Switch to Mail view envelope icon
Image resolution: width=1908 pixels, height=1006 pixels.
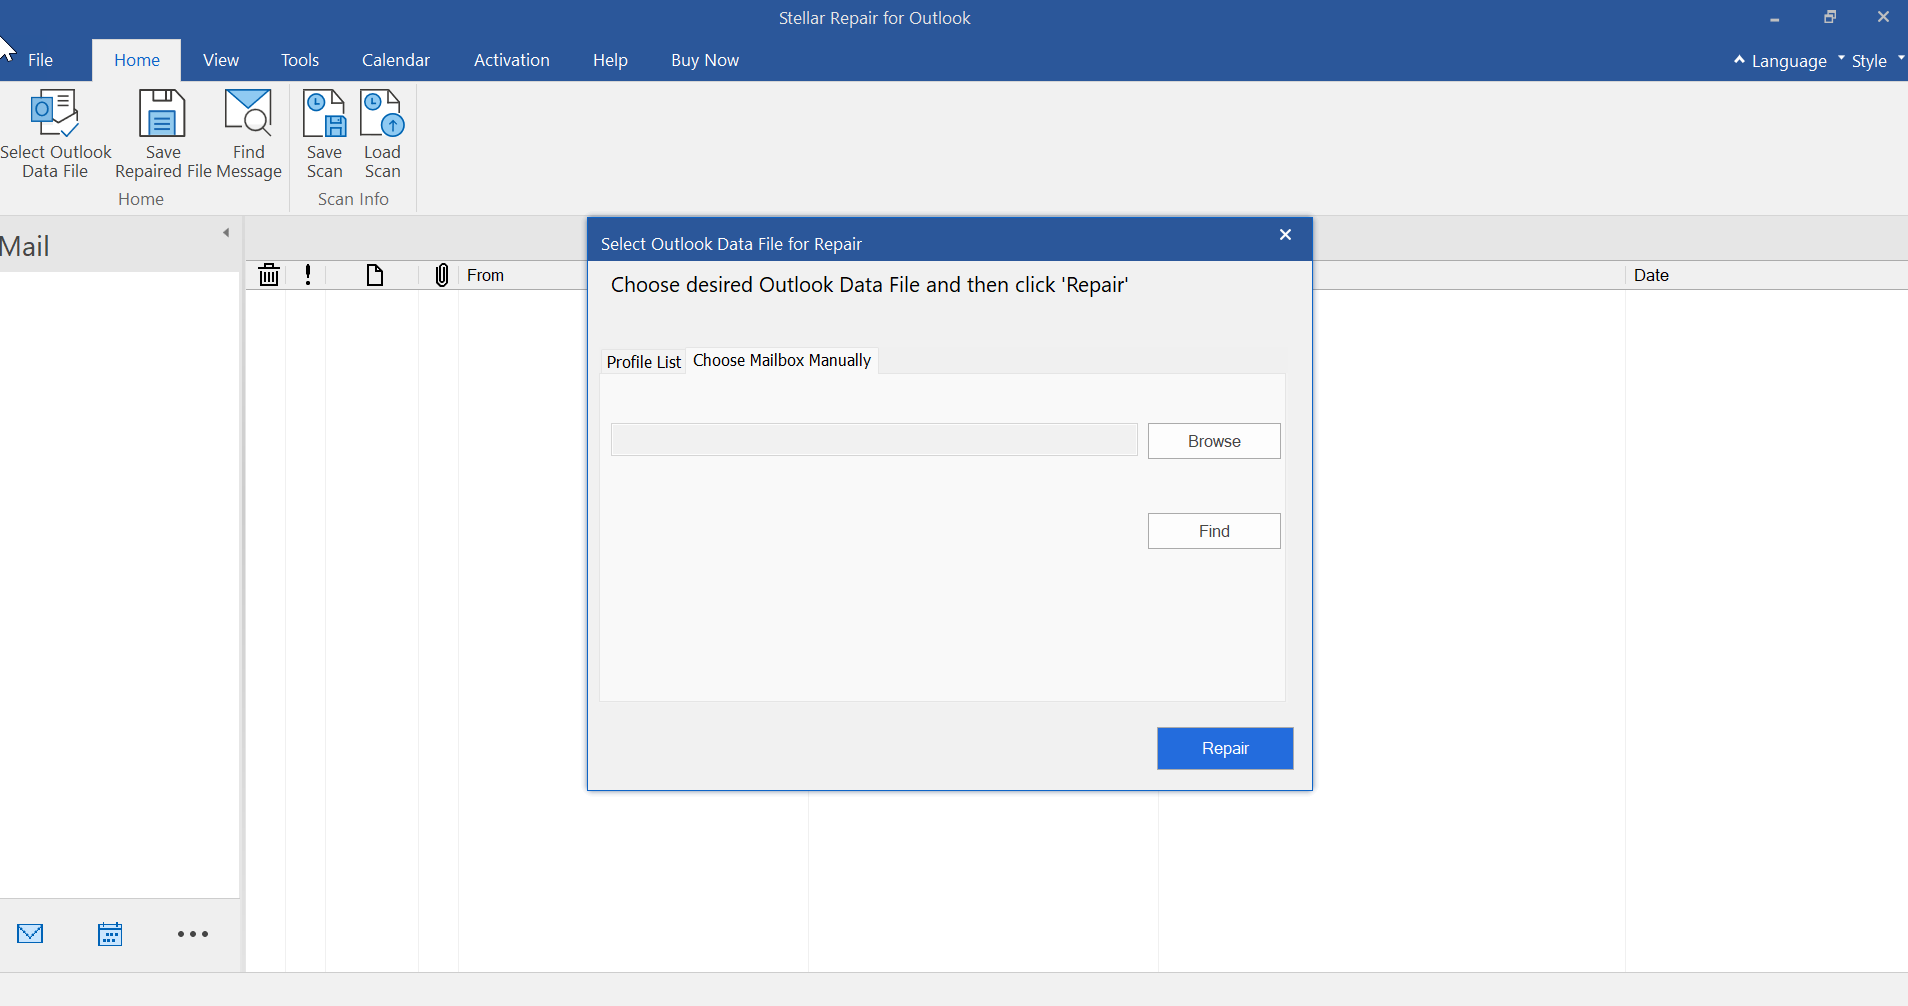coord(30,934)
